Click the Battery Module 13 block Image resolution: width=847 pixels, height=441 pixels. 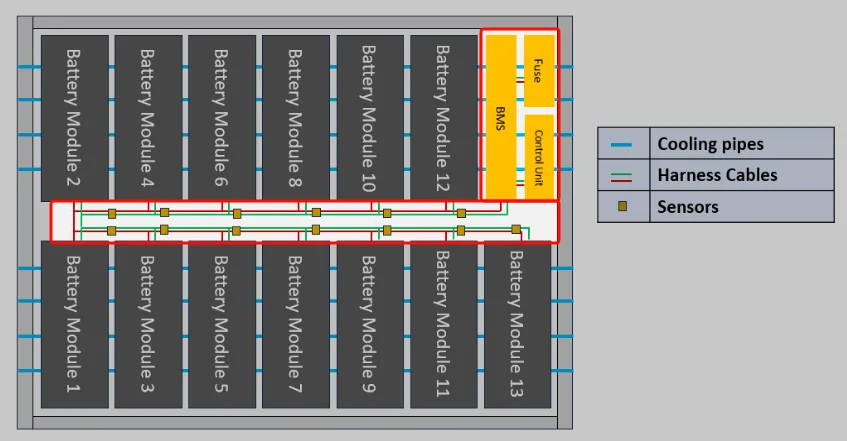point(517,324)
